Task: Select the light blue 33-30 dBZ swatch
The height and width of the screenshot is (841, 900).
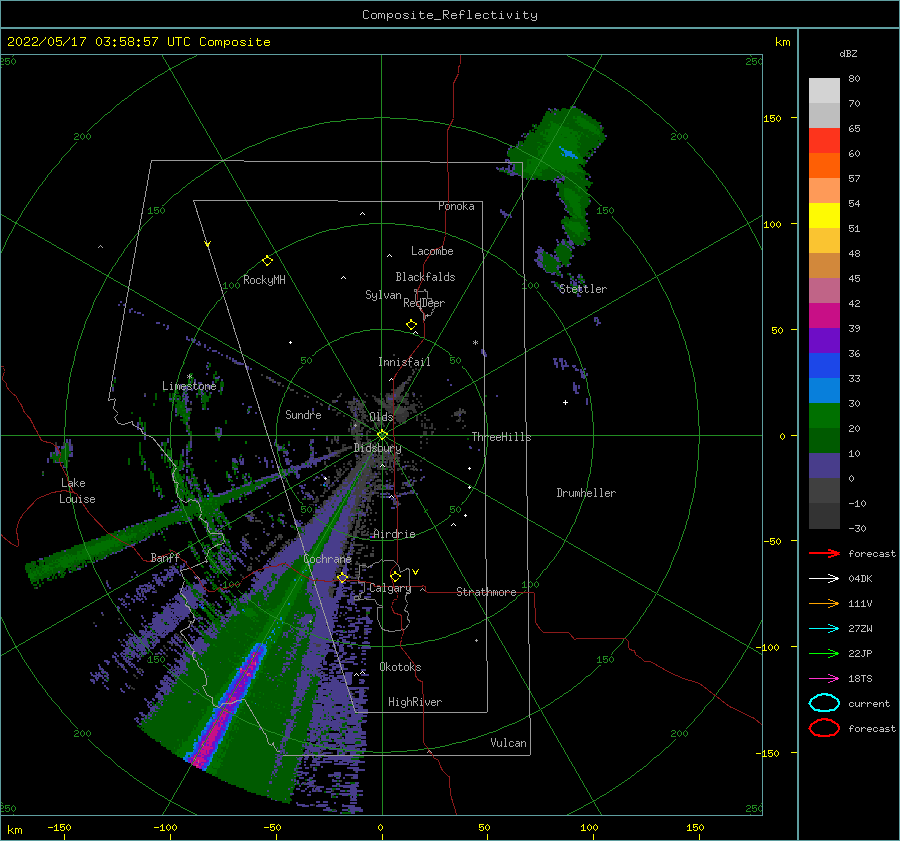Action: pos(824,391)
